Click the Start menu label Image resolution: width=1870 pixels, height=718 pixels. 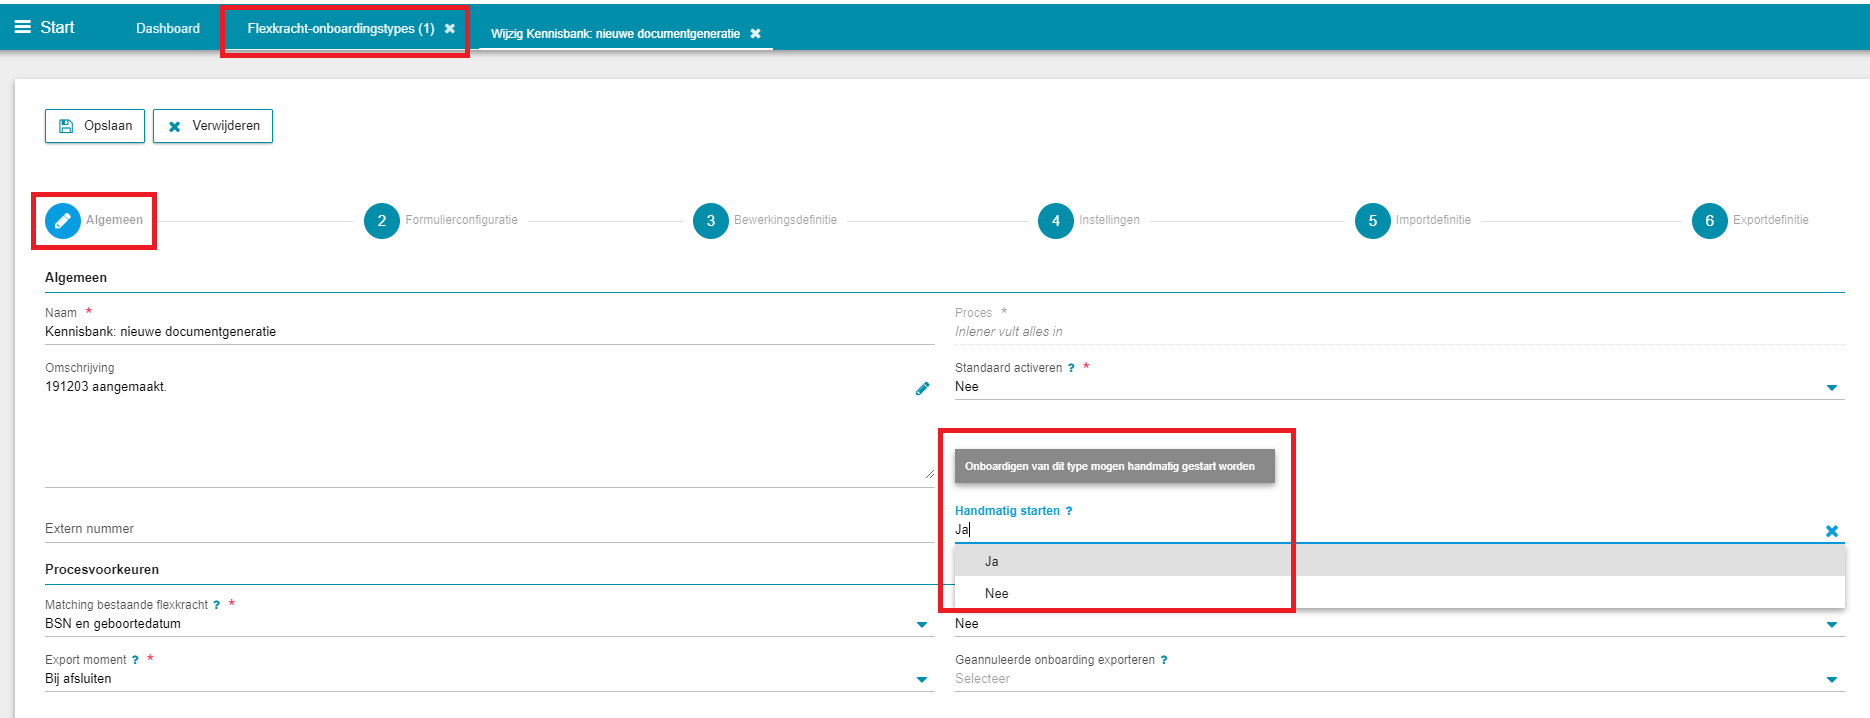coord(57,27)
